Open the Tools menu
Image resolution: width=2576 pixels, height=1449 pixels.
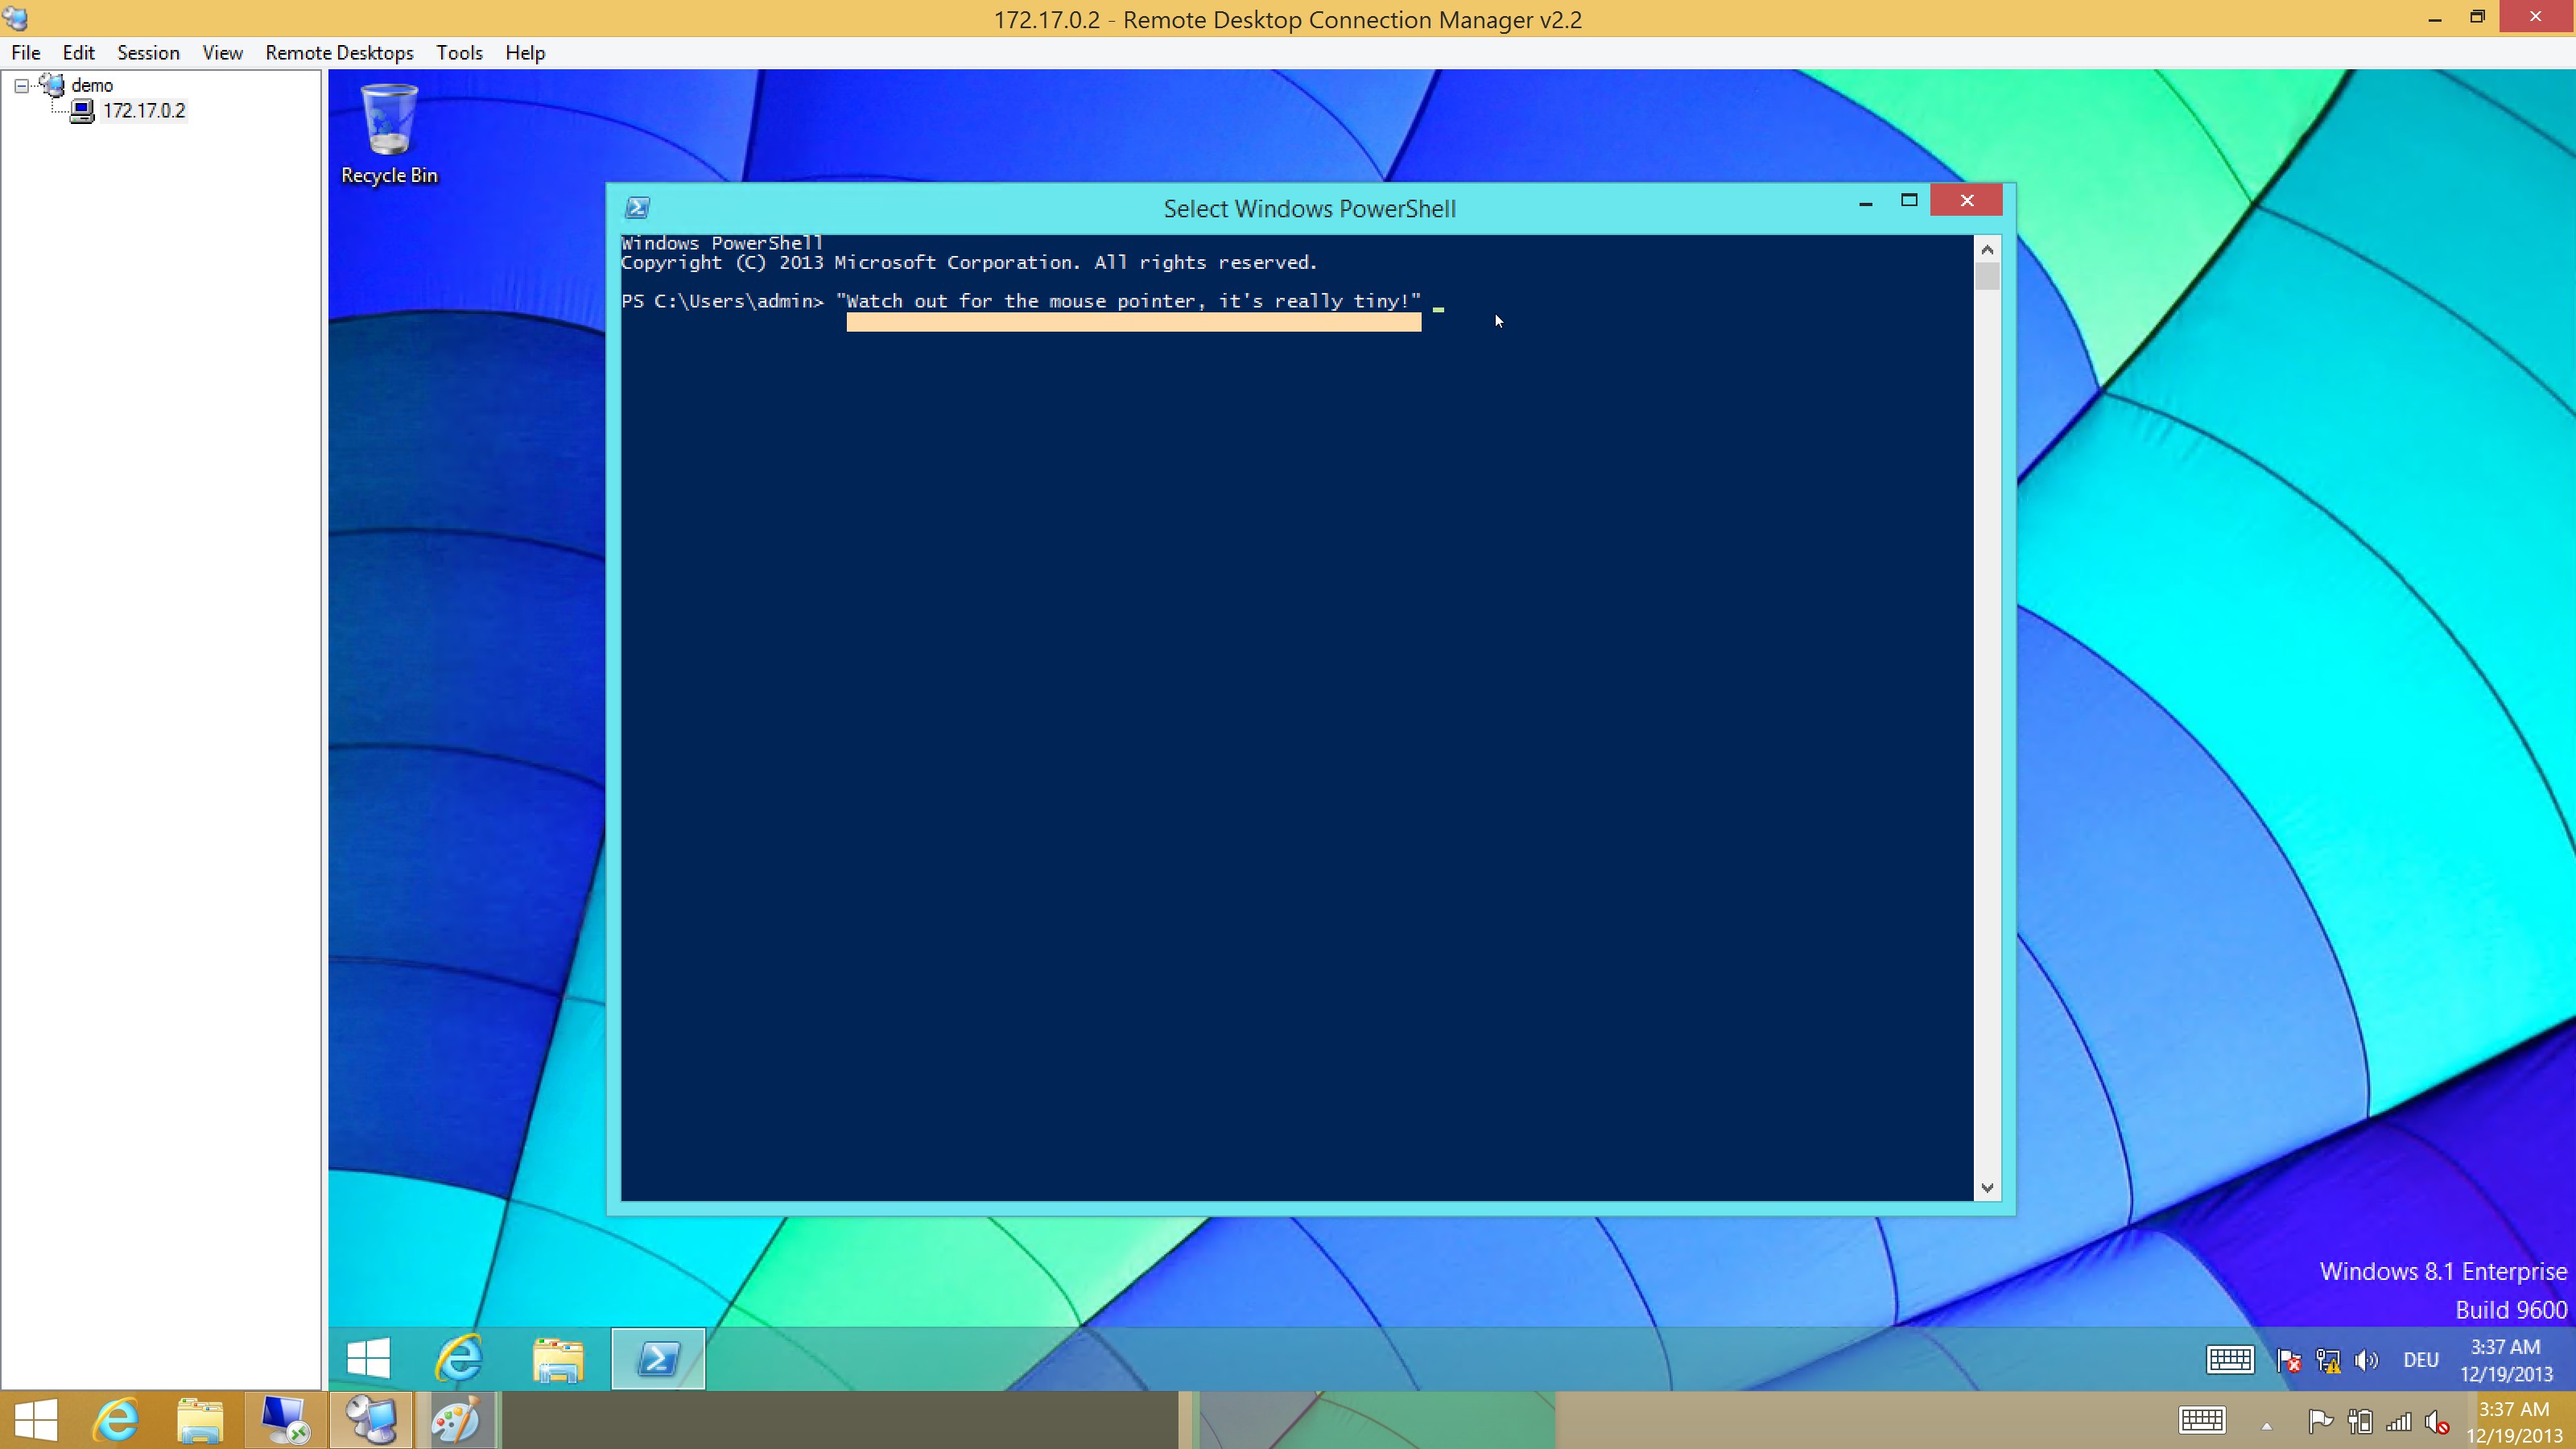click(x=459, y=53)
